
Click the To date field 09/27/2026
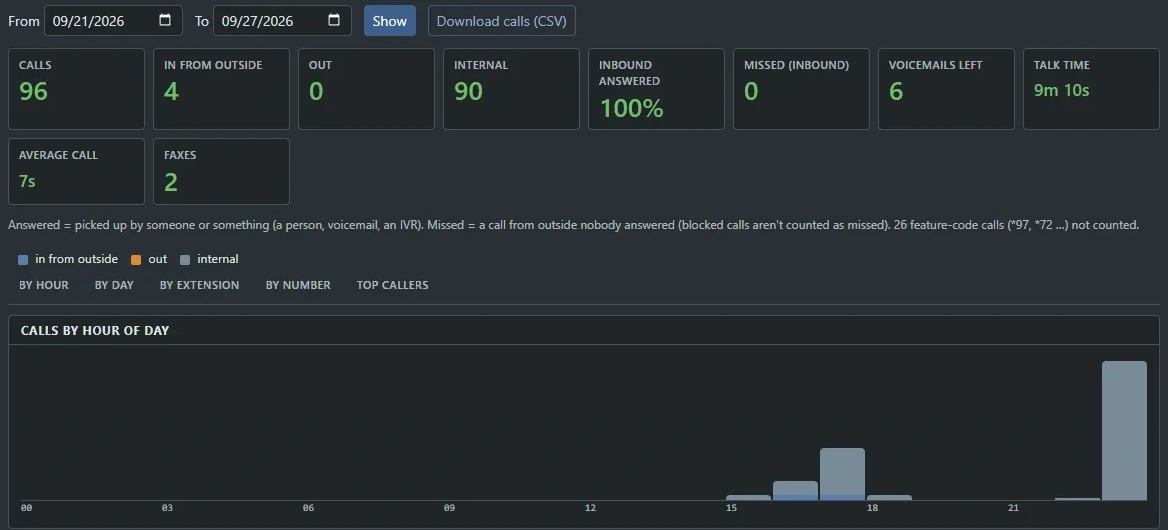[282, 21]
